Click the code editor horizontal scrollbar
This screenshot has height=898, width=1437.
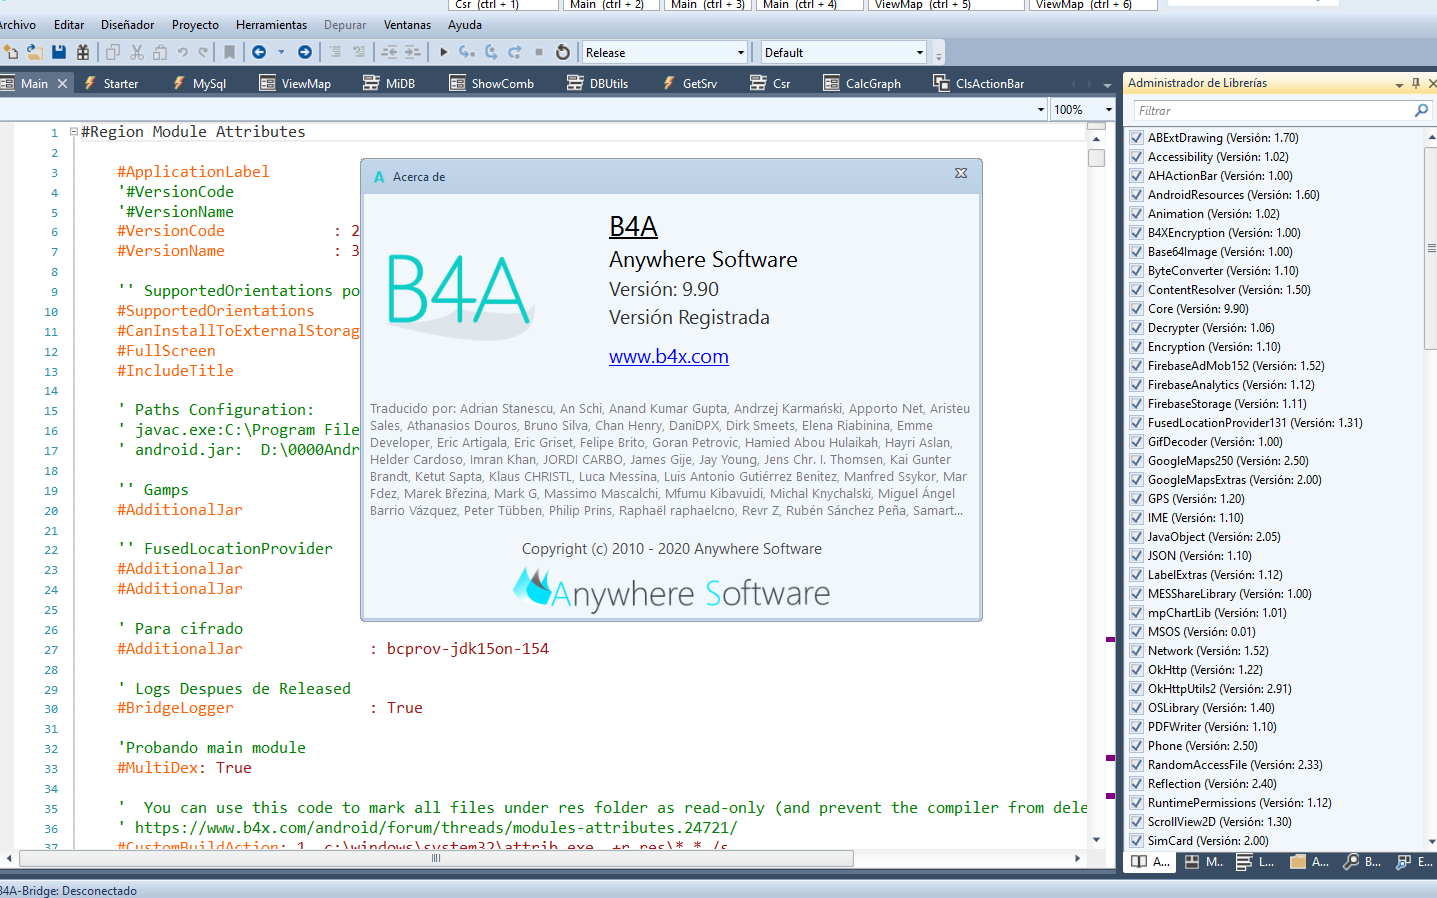[436, 858]
